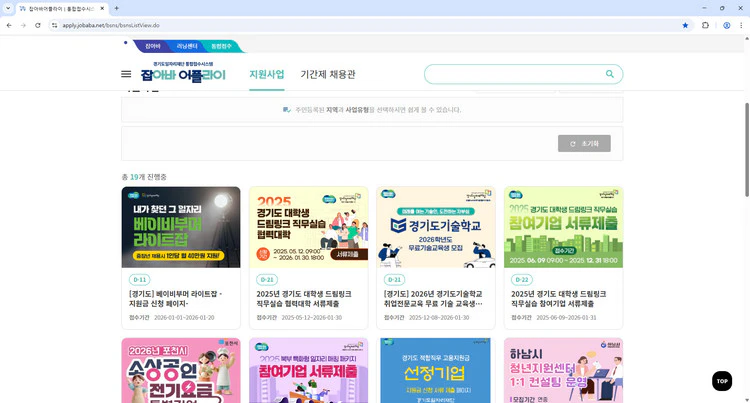Click the 초기화 reset button

click(x=584, y=143)
